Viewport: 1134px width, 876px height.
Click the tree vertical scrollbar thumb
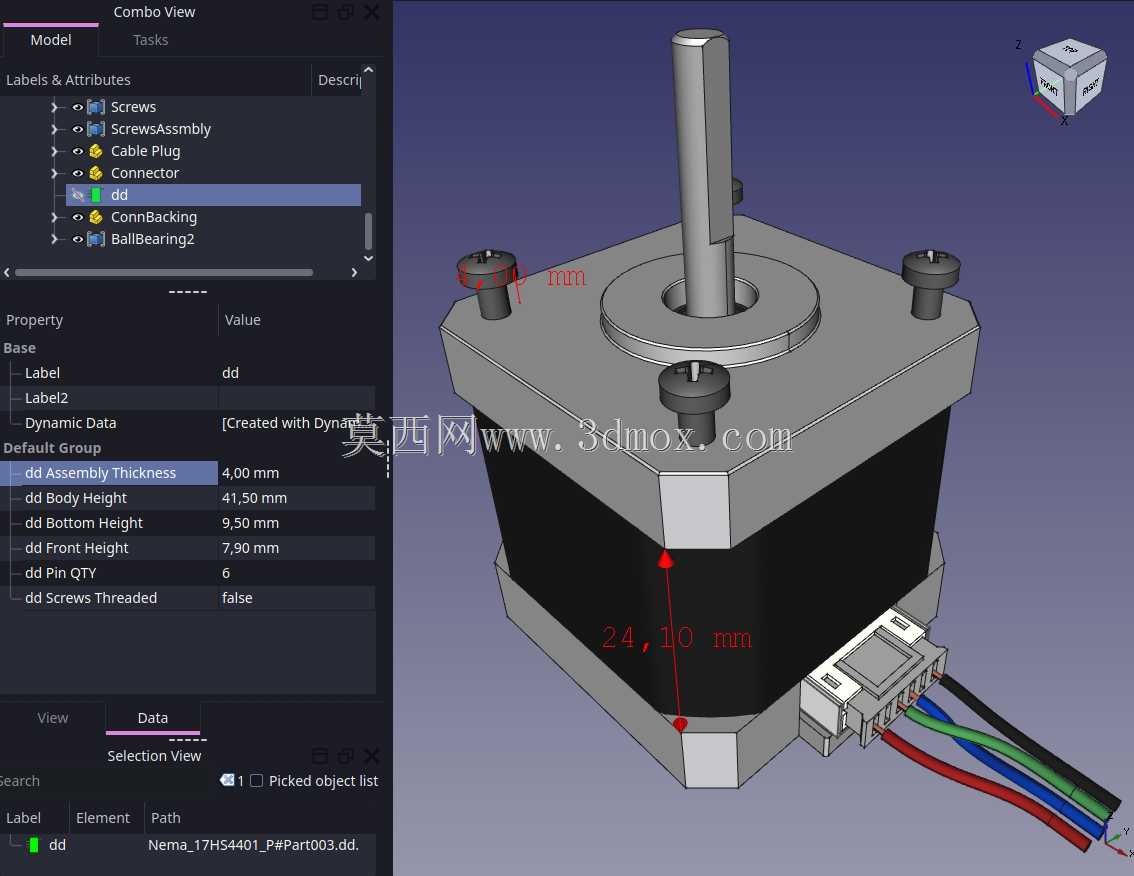pyautogui.click(x=368, y=231)
